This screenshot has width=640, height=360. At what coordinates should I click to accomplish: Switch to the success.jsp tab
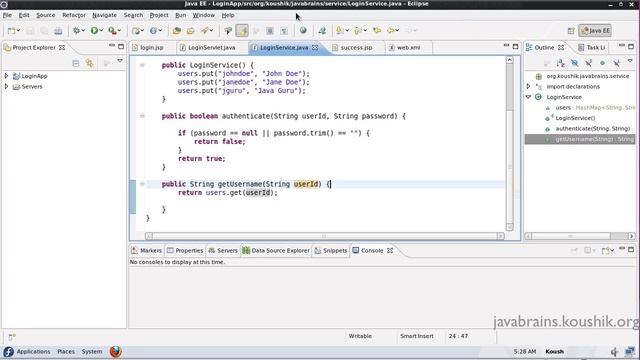click(356, 48)
